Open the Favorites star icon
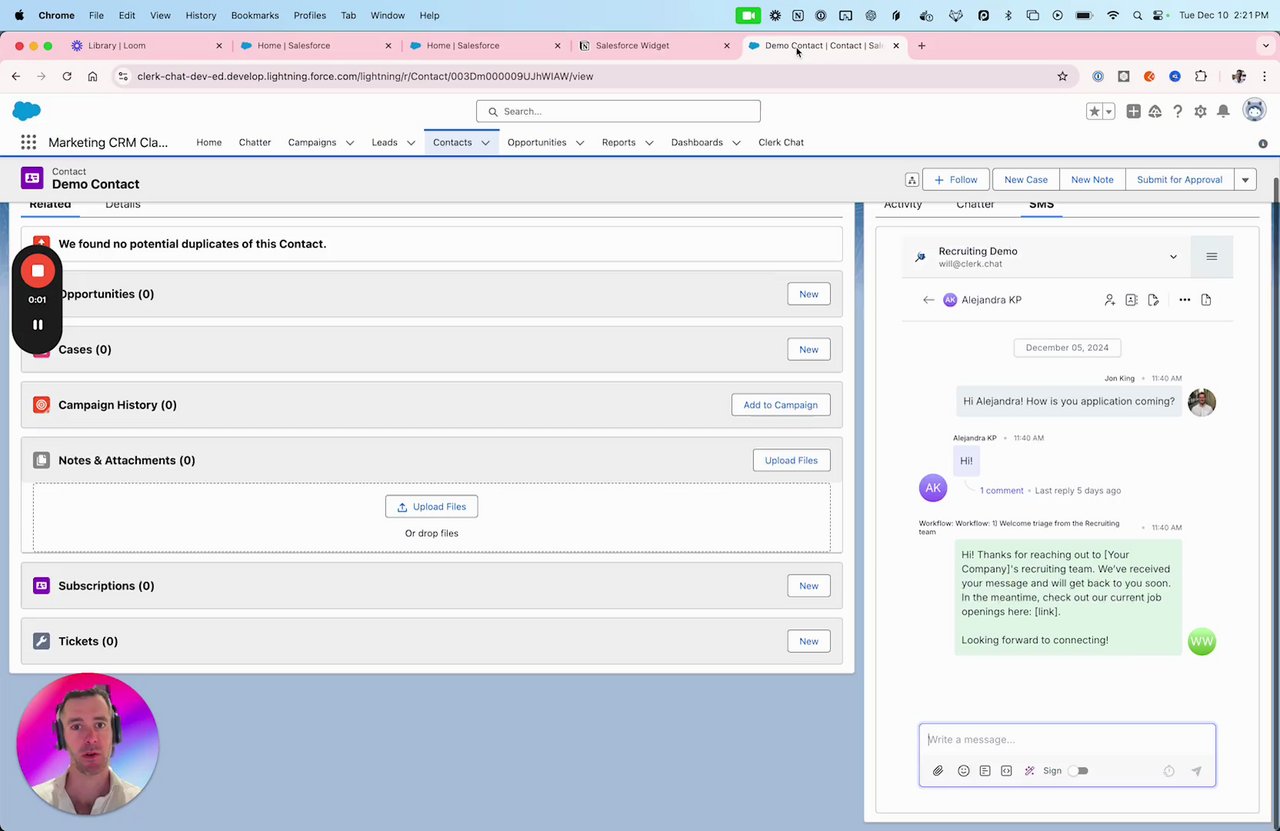The width and height of the screenshot is (1280, 831). click(1095, 111)
